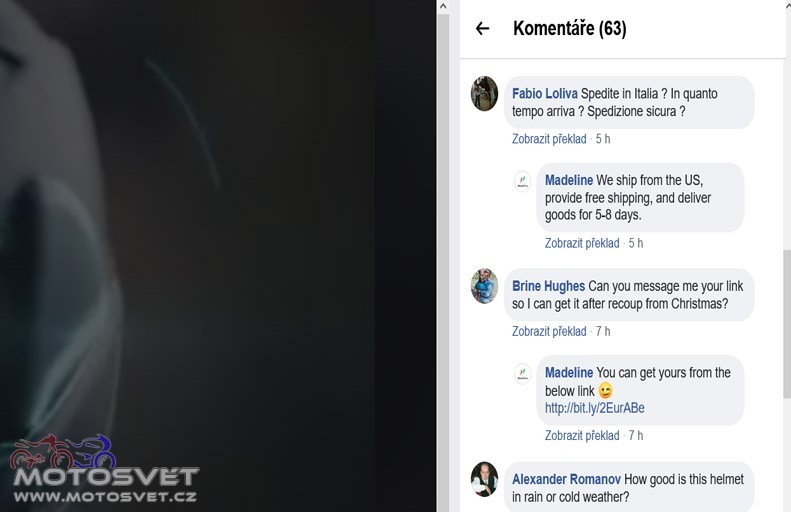Open the bit.ly/2EurABe link
This screenshot has width=791, height=512.
(594, 408)
